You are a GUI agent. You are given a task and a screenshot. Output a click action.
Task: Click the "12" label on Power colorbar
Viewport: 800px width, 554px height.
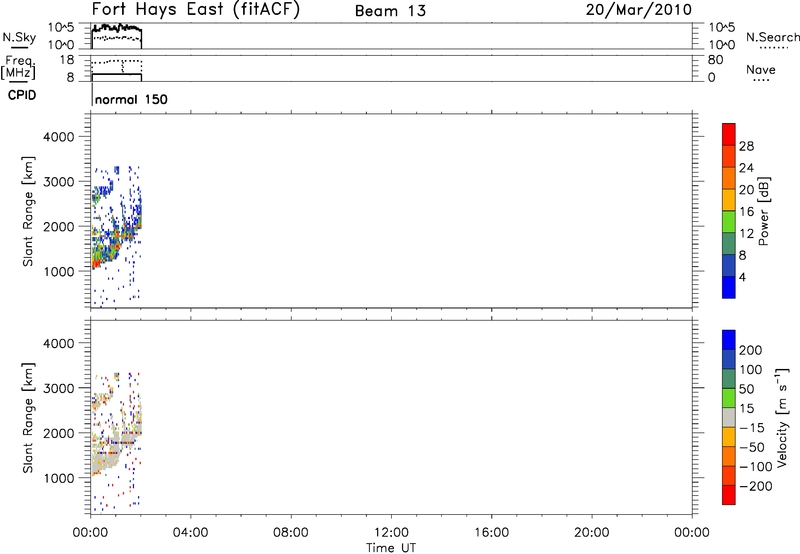coord(746,234)
